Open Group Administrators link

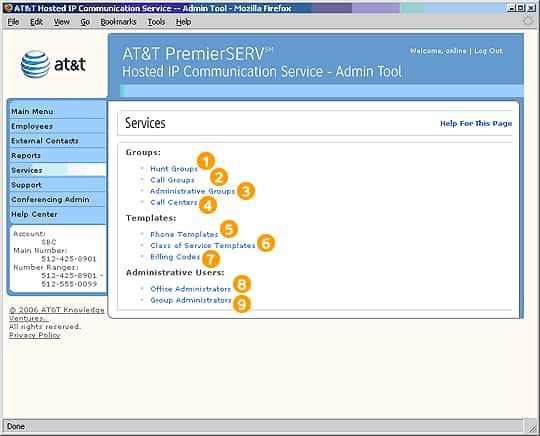click(191, 300)
